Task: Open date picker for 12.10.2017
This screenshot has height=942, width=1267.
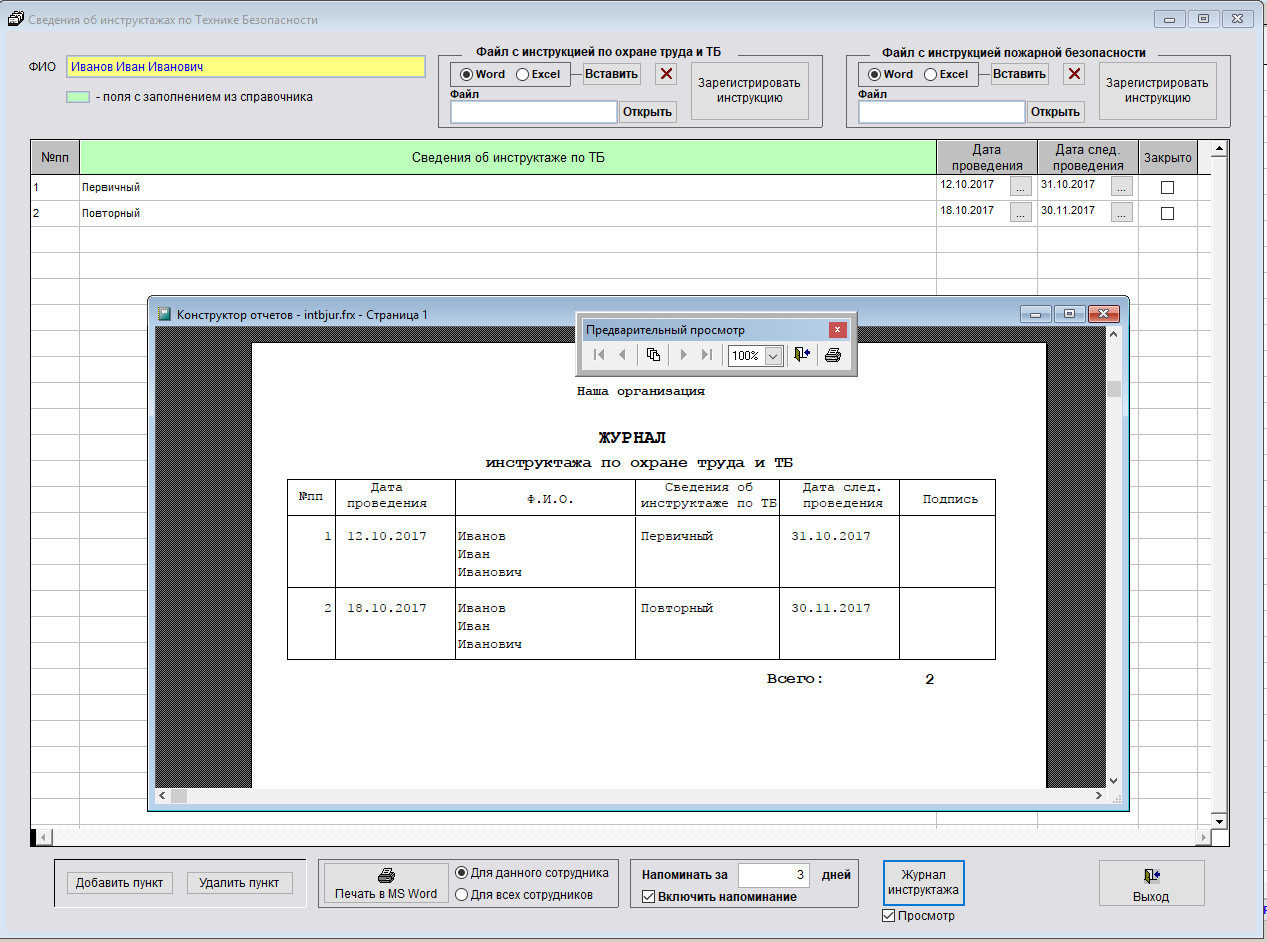Action: pos(1020,187)
